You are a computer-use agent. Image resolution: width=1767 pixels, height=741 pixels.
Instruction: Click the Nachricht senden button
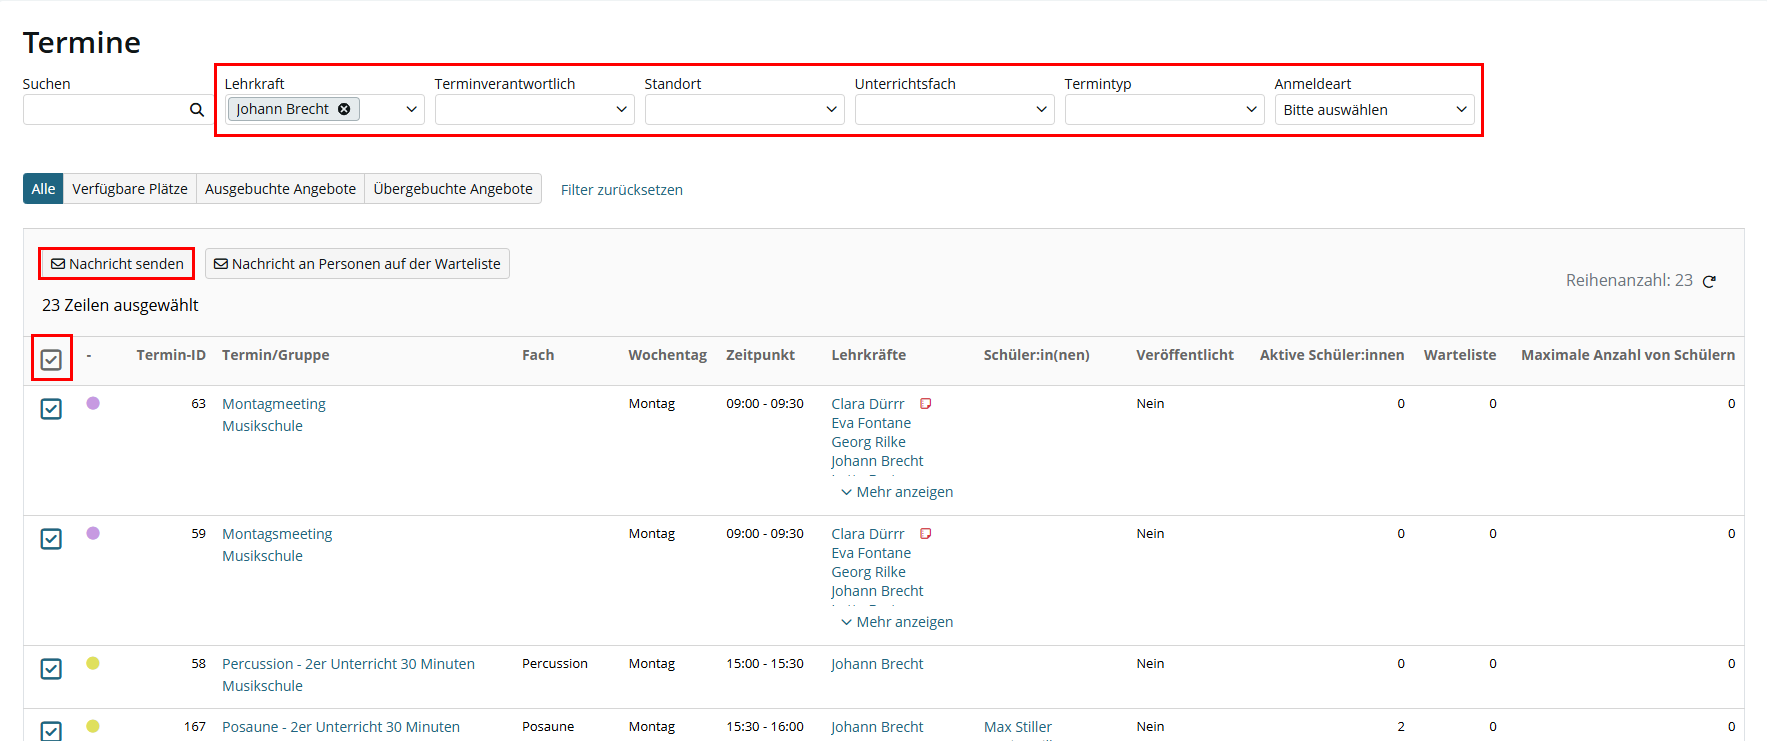117,264
